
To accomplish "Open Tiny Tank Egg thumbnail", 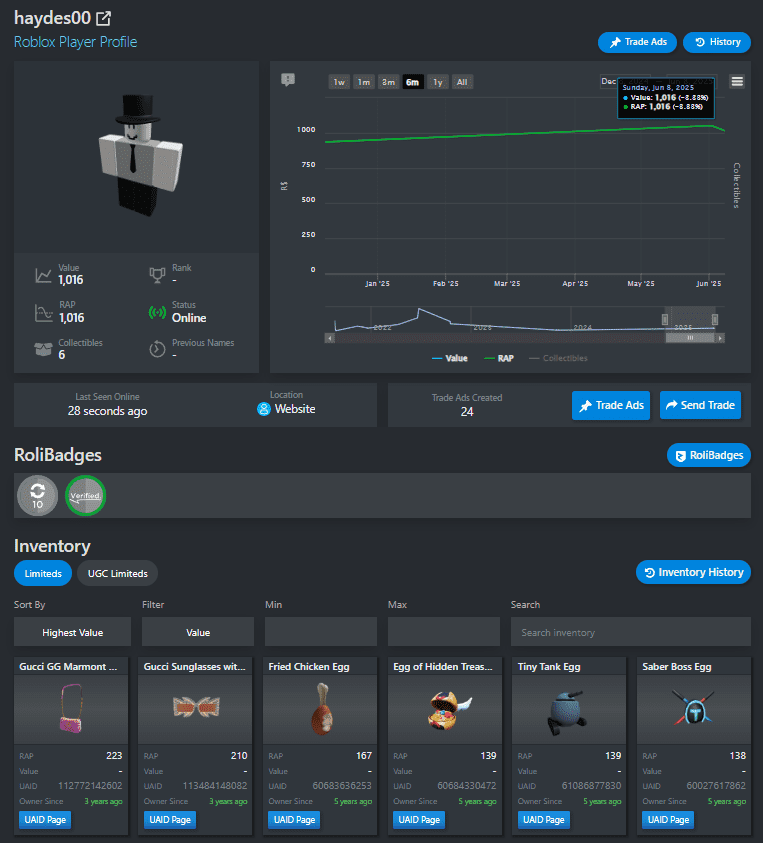I will point(569,709).
